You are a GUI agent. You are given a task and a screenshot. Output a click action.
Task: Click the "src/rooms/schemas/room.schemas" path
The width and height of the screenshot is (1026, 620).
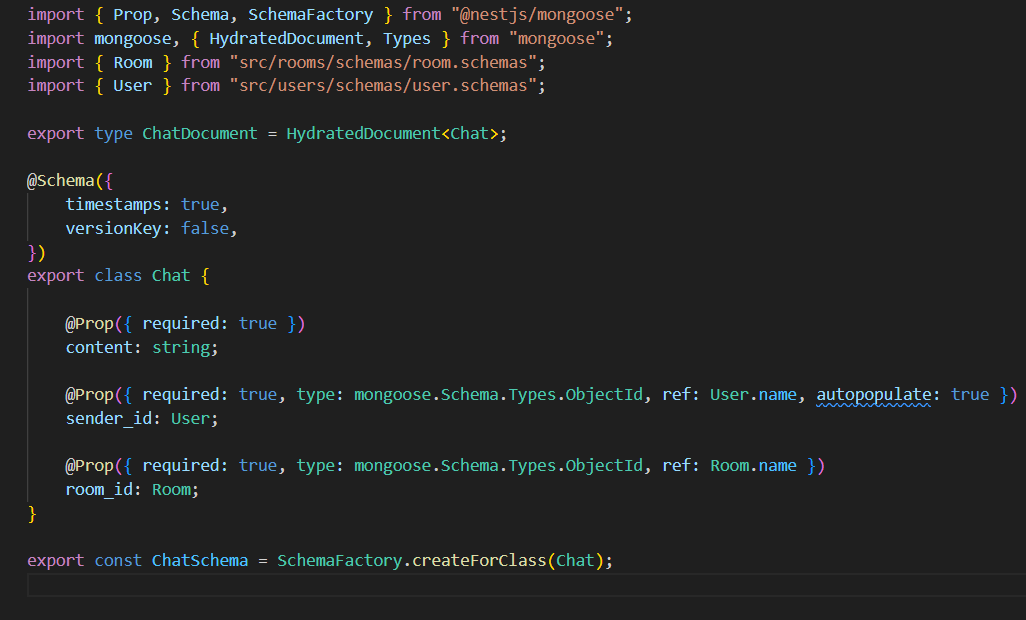383,62
